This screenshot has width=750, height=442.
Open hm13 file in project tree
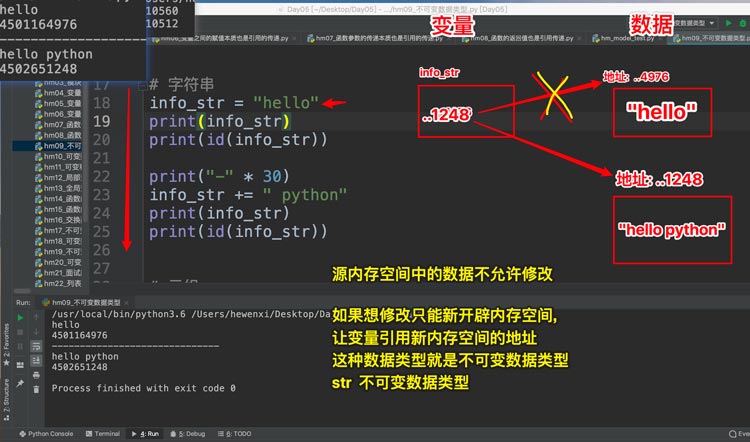(58, 188)
